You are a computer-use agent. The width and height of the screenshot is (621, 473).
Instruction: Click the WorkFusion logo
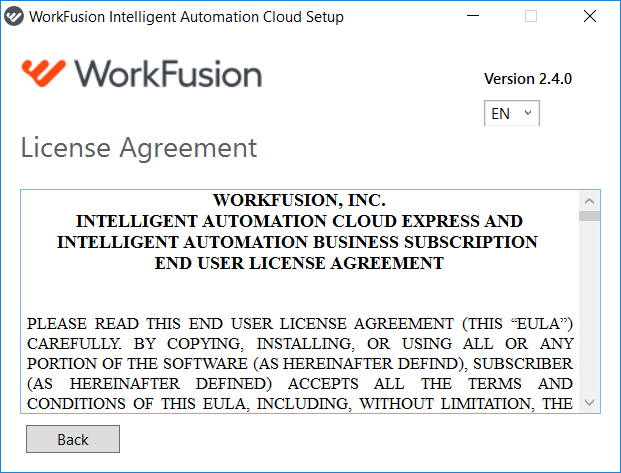(142, 74)
